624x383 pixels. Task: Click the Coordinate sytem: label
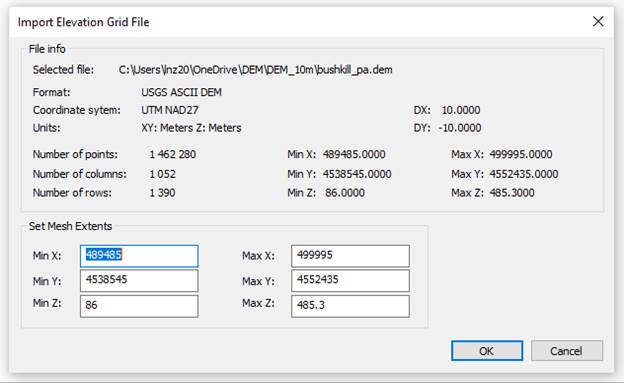[76, 110]
